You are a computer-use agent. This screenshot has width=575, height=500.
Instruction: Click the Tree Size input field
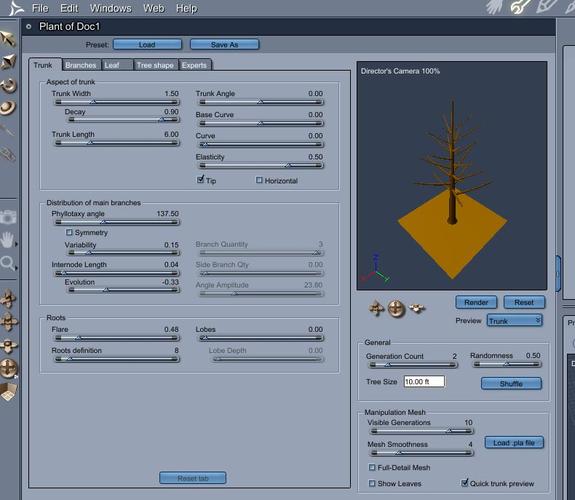point(424,382)
